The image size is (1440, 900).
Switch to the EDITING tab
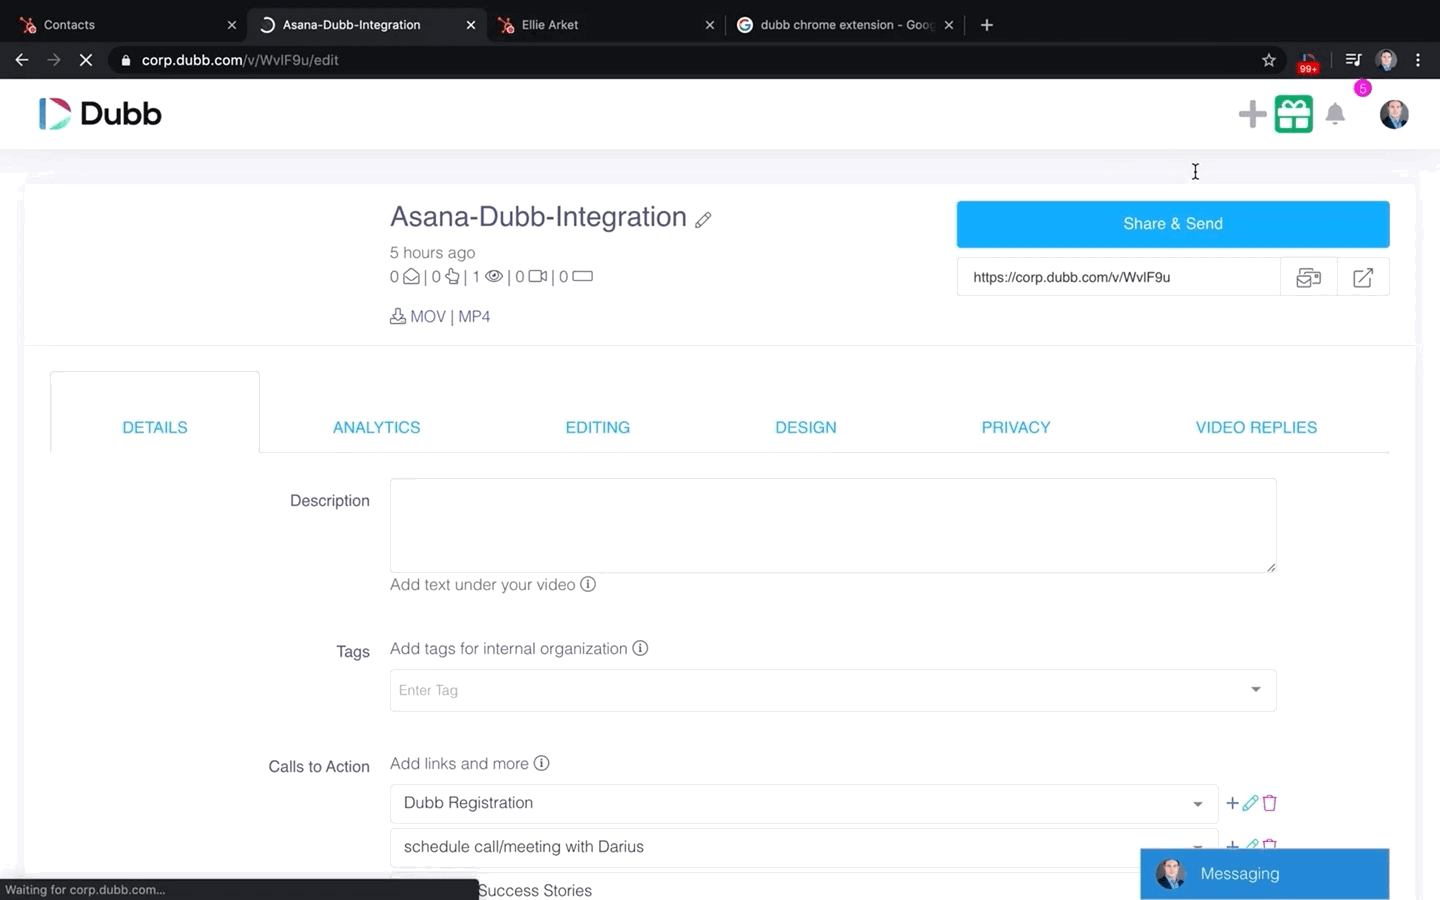pos(598,427)
